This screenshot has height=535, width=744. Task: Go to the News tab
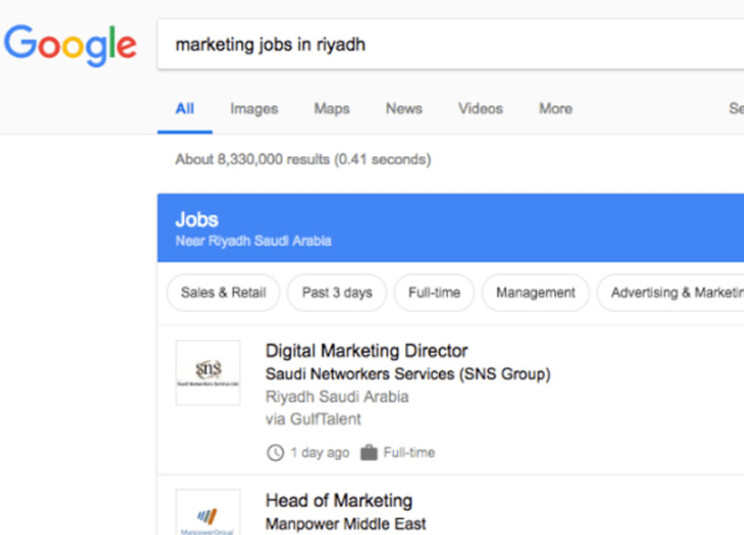click(404, 109)
